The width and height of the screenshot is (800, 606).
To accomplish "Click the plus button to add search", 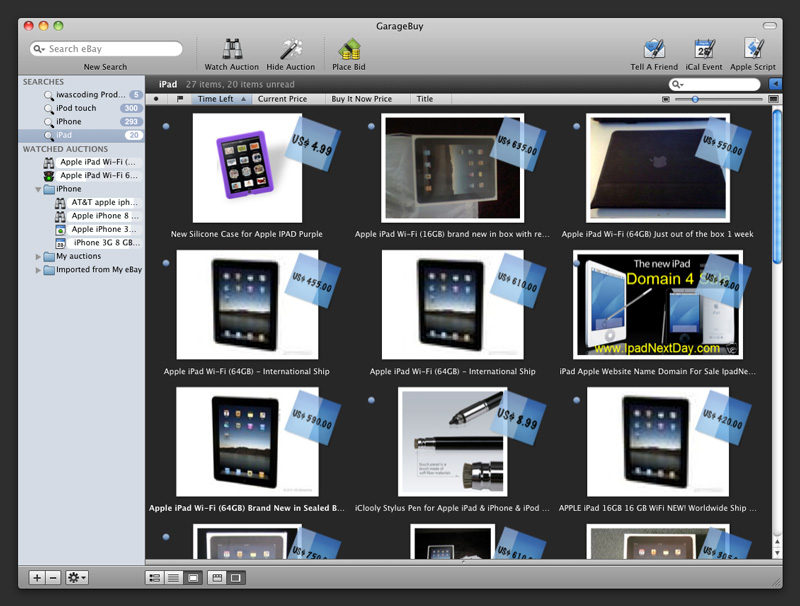I will [x=37, y=577].
